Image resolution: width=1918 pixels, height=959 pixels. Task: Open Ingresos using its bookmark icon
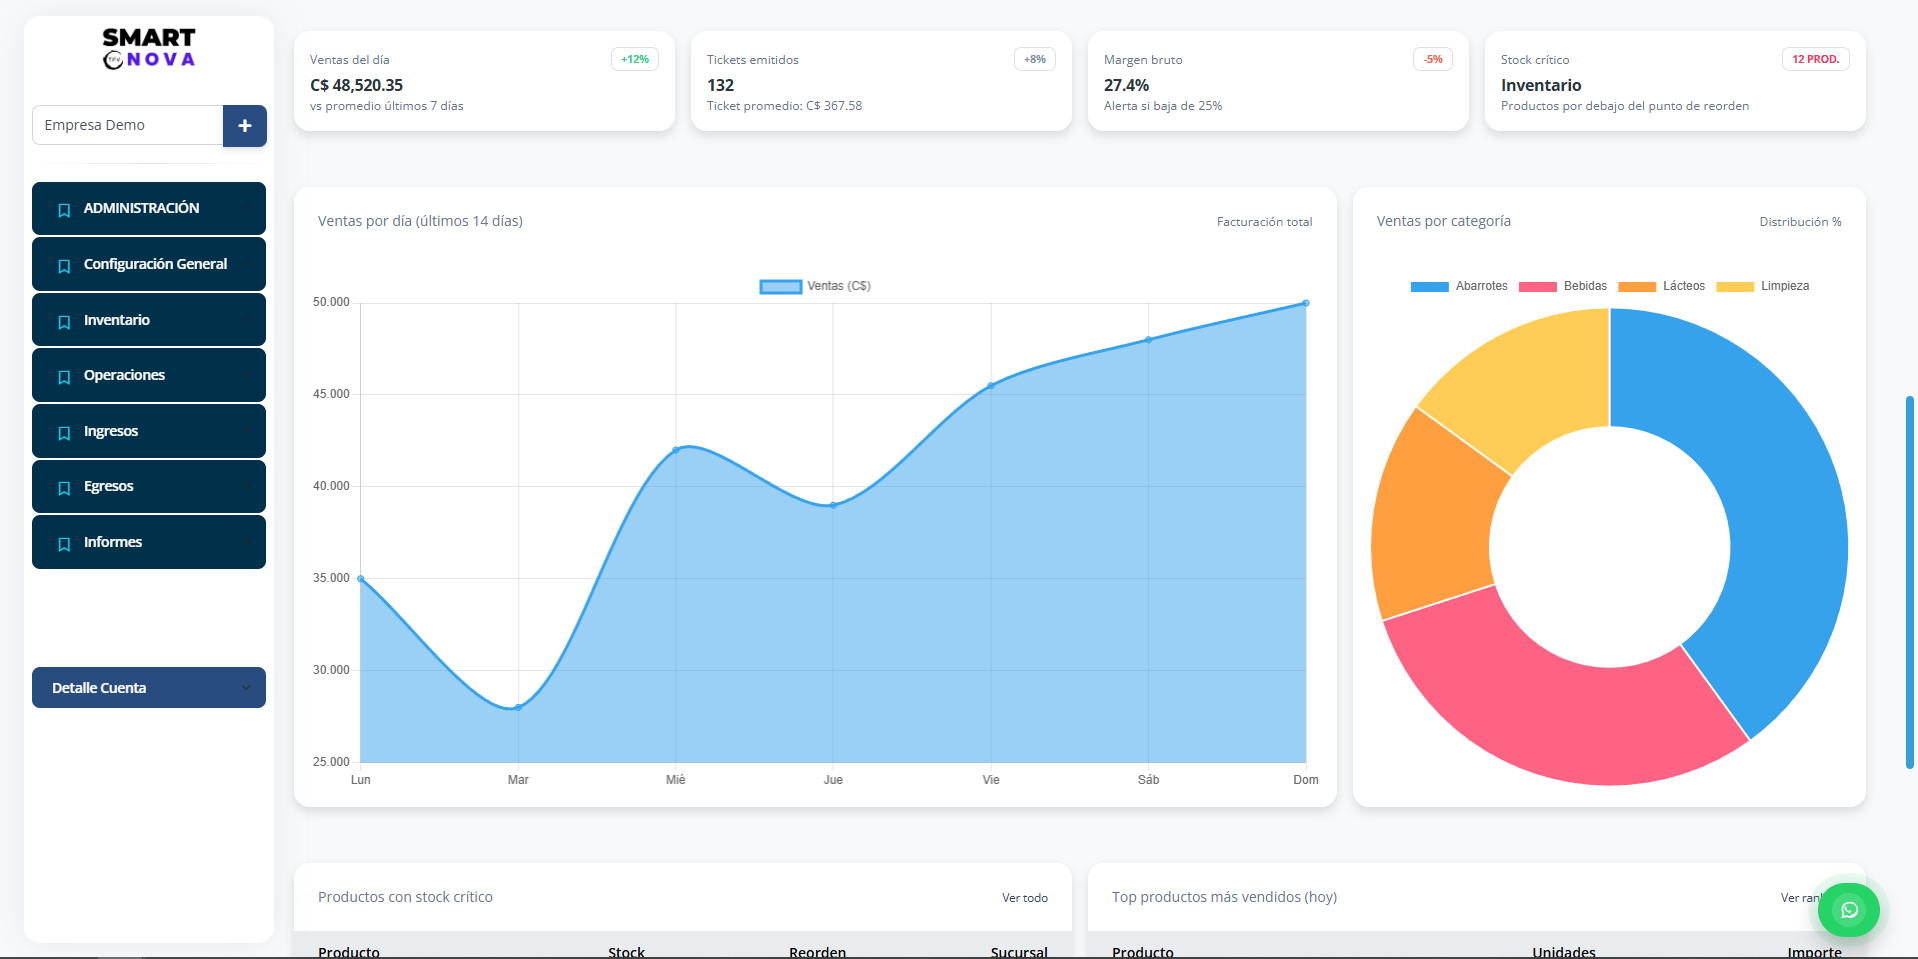(x=64, y=431)
